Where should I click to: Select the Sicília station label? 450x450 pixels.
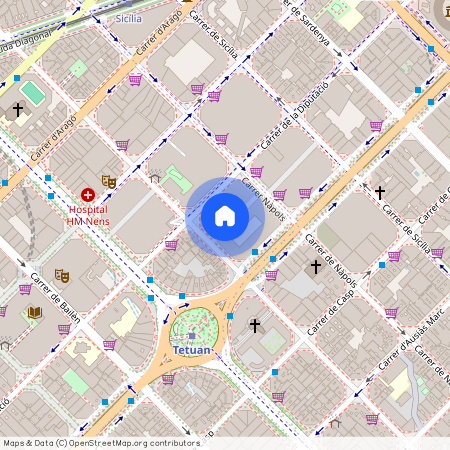coord(128,19)
